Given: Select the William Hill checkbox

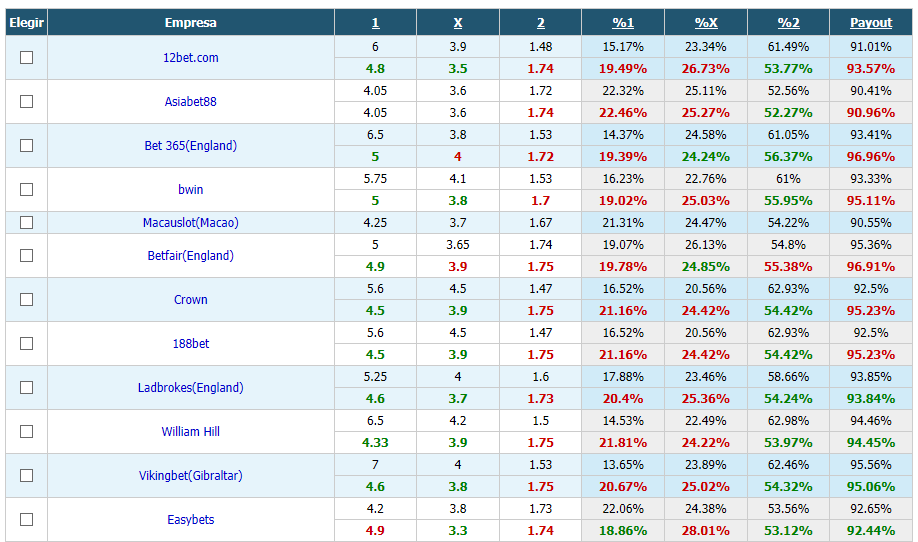Looking at the screenshot, I should coord(26,431).
